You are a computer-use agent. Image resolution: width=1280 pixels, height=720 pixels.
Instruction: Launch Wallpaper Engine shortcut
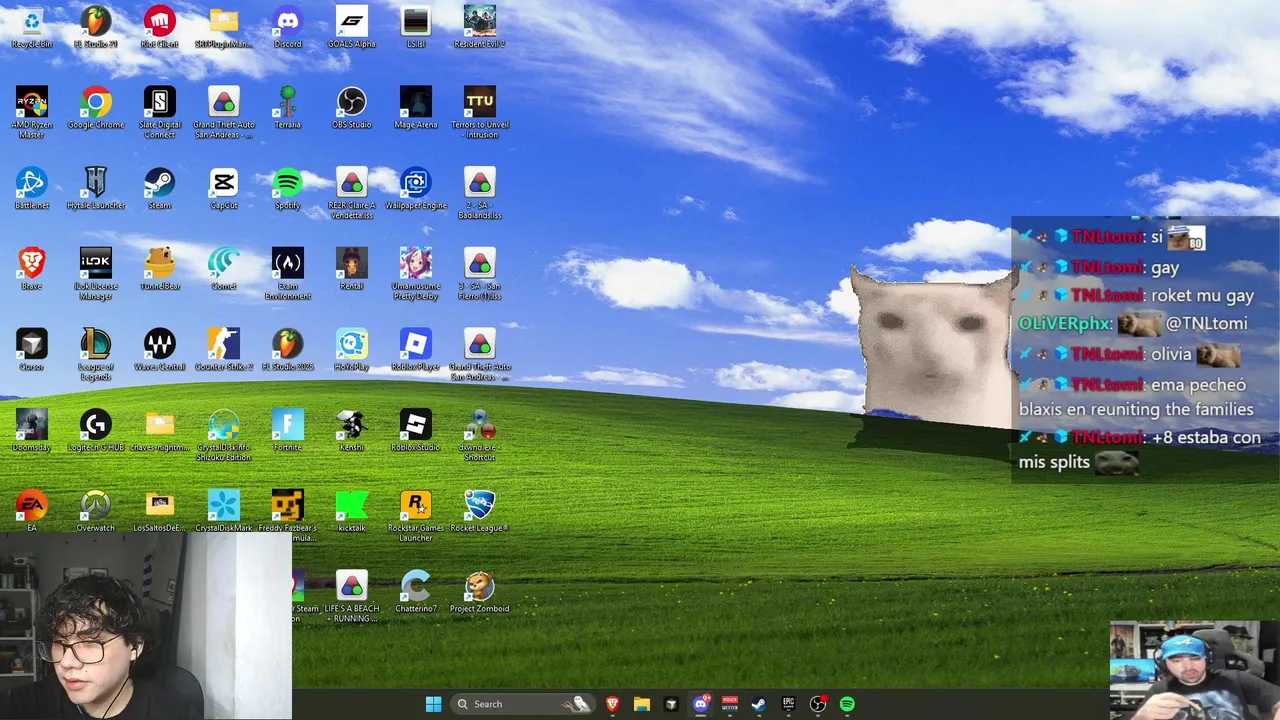pos(416,188)
